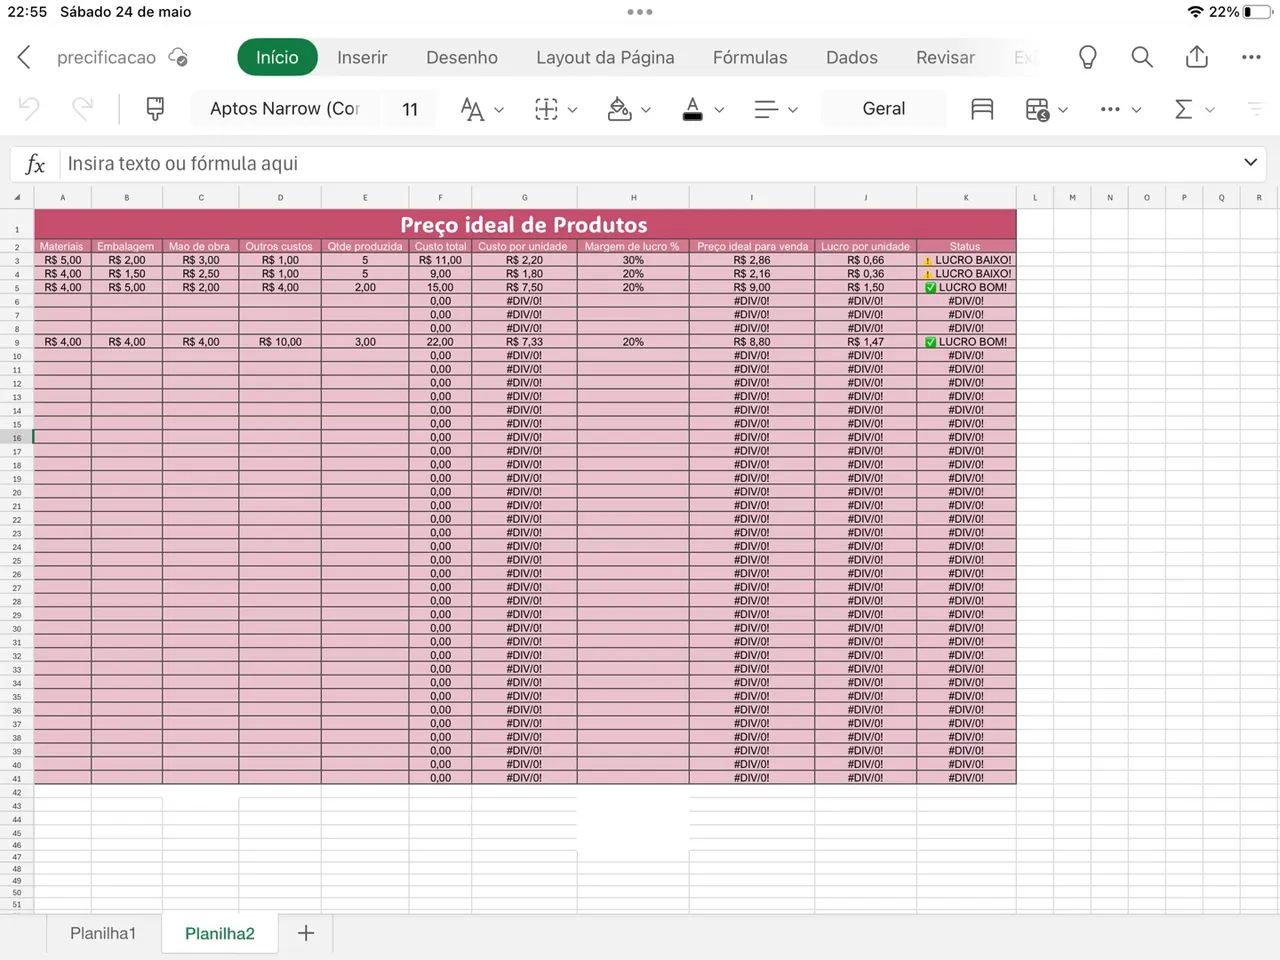Switch to the Planilha1 sheet tab
Screen dimensions: 1280x960
103,933
